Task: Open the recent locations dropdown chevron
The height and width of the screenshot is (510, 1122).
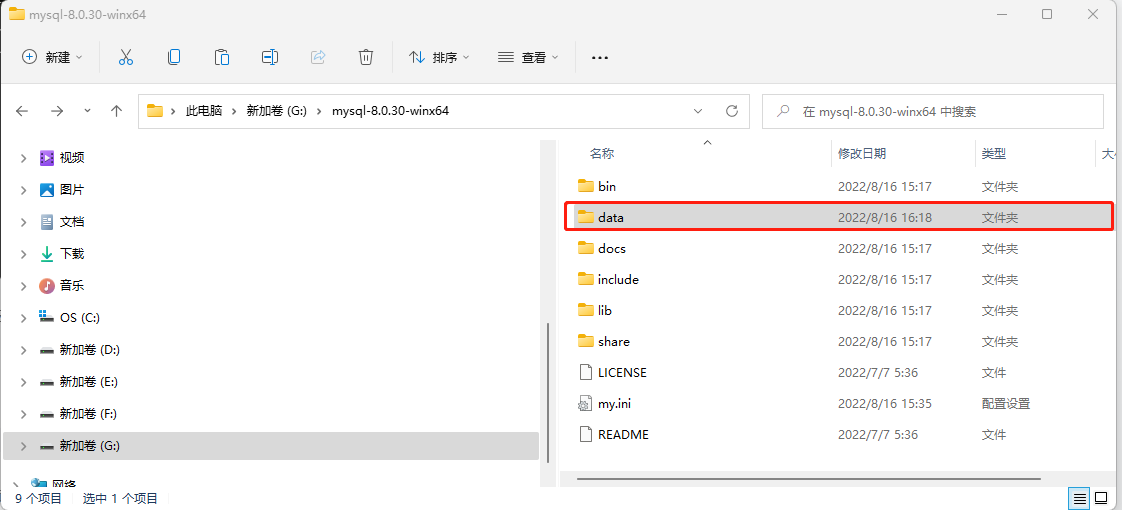Action: 87,111
